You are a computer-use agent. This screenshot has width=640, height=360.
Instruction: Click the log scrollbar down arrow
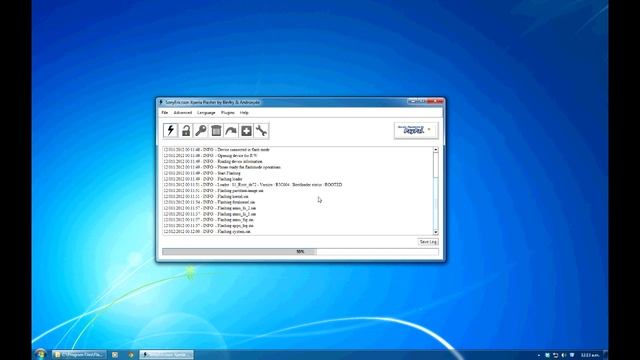point(436,232)
